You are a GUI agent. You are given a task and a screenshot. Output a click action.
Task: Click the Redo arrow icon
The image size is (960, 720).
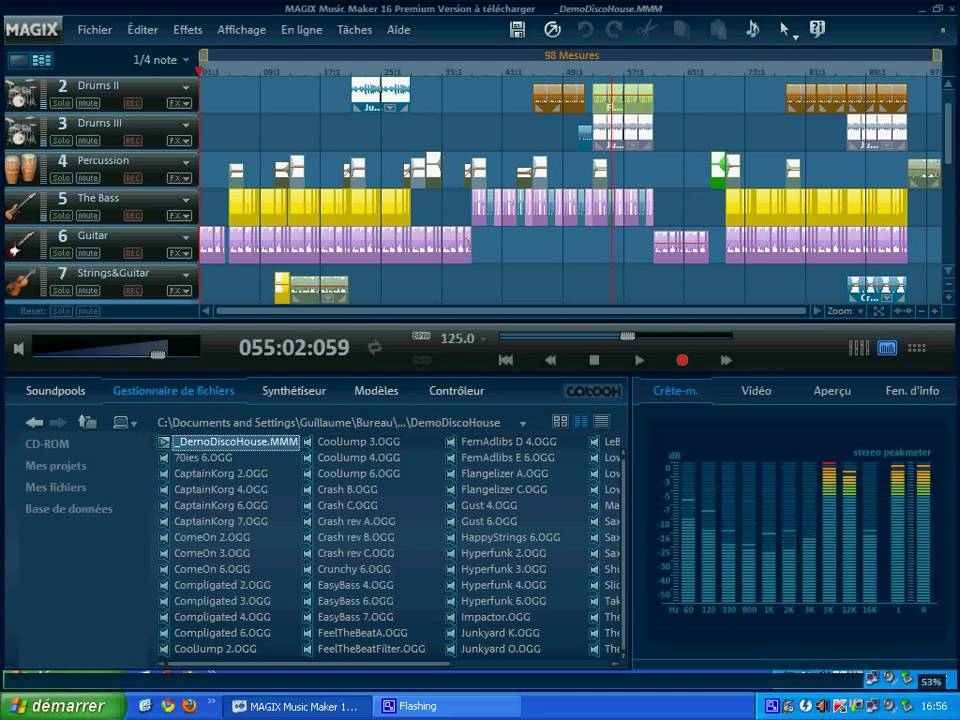614,29
